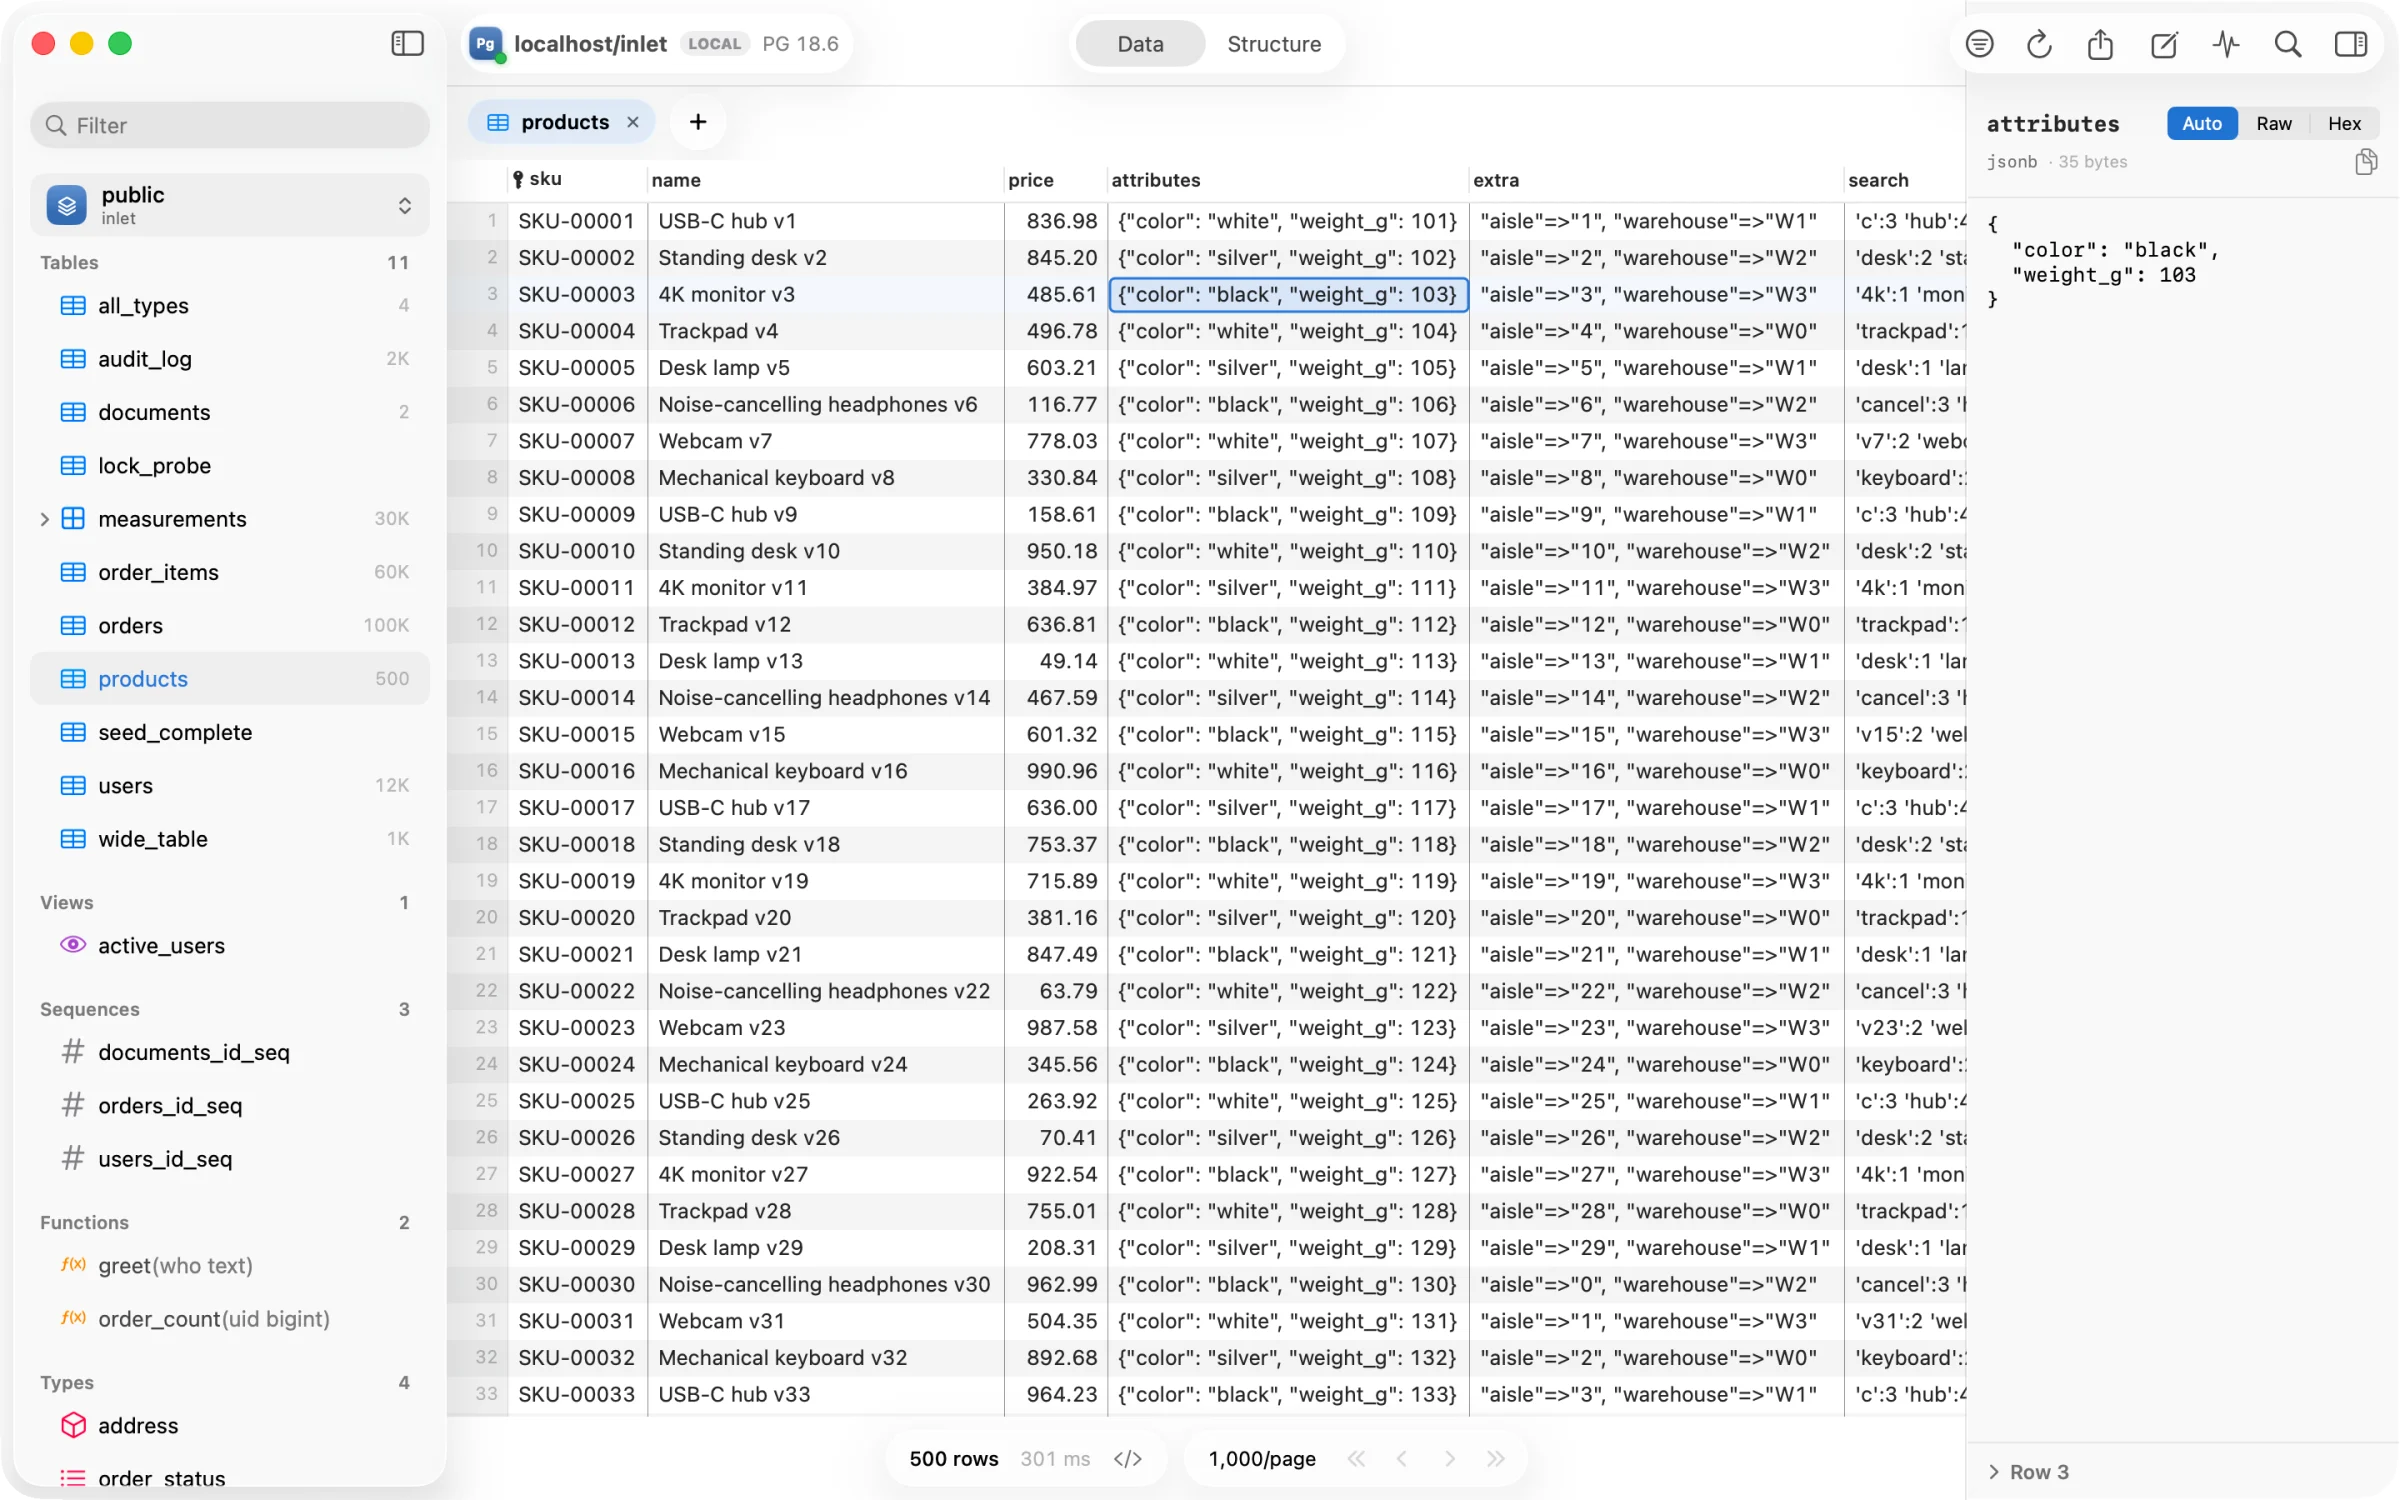2400x1500 pixels.
Task: Switch to the Structure tab
Action: [1274, 44]
